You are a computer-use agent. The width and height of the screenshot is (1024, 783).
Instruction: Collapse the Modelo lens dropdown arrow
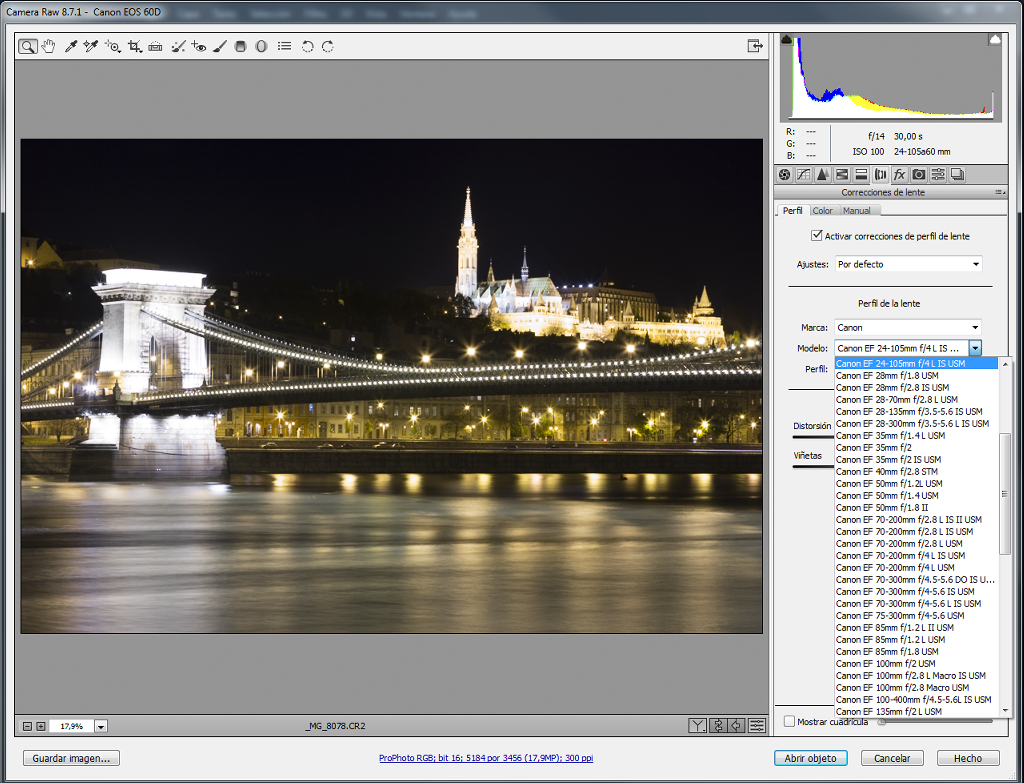(x=975, y=348)
